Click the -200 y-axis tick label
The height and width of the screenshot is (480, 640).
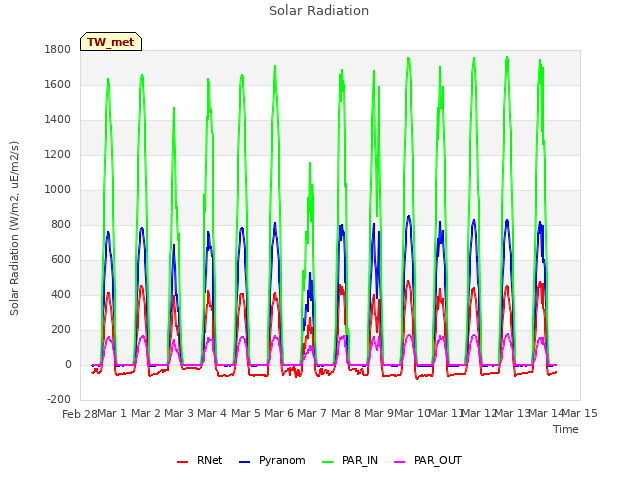[59, 399]
